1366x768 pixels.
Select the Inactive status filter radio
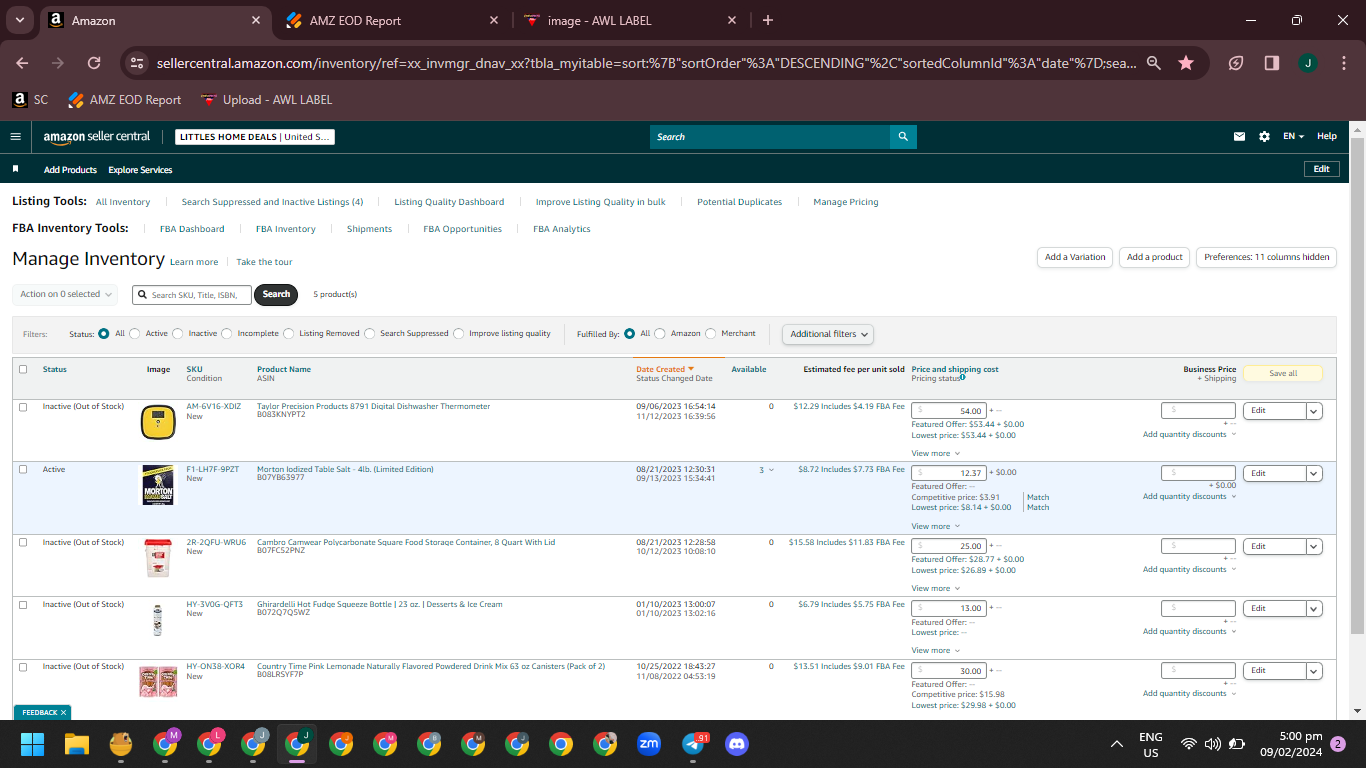tap(178, 334)
